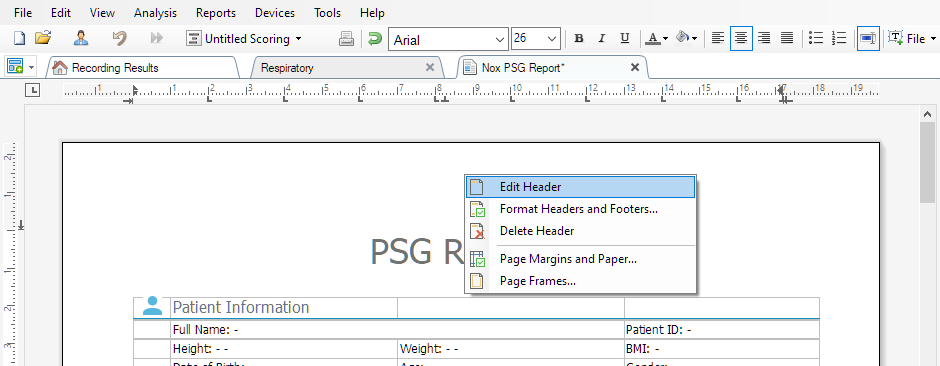Select Page Frames from the context menu

pos(580,281)
